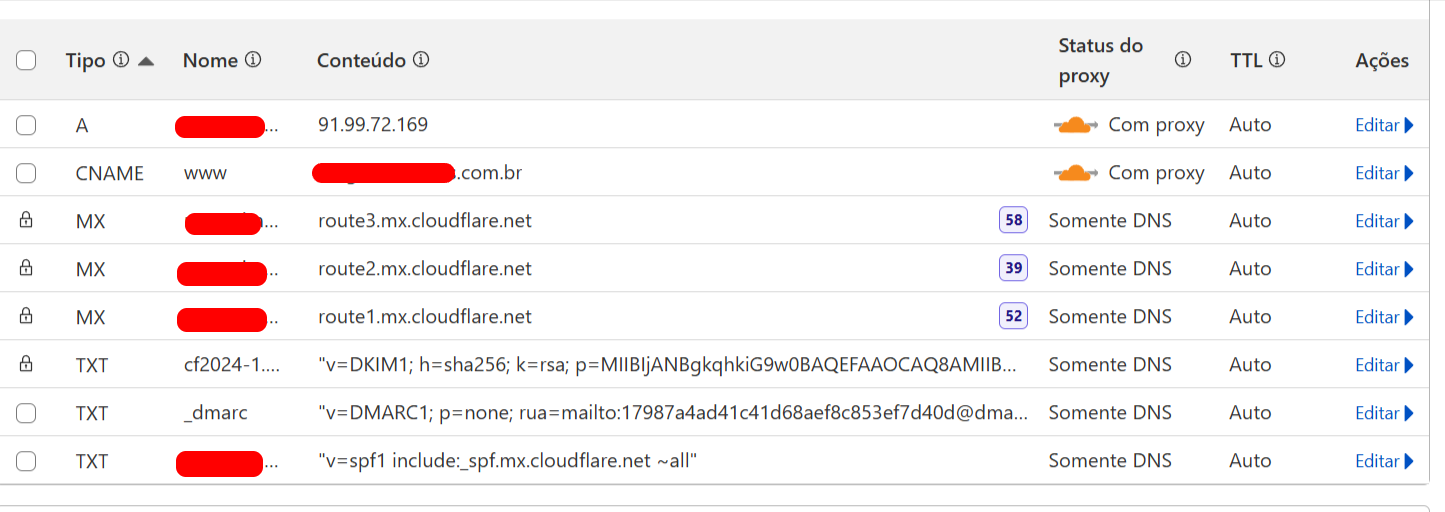Tick the CNAME www record checkbox
Image resolution: width=1445 pixels, height=512 pixels.
pos(26,173)
